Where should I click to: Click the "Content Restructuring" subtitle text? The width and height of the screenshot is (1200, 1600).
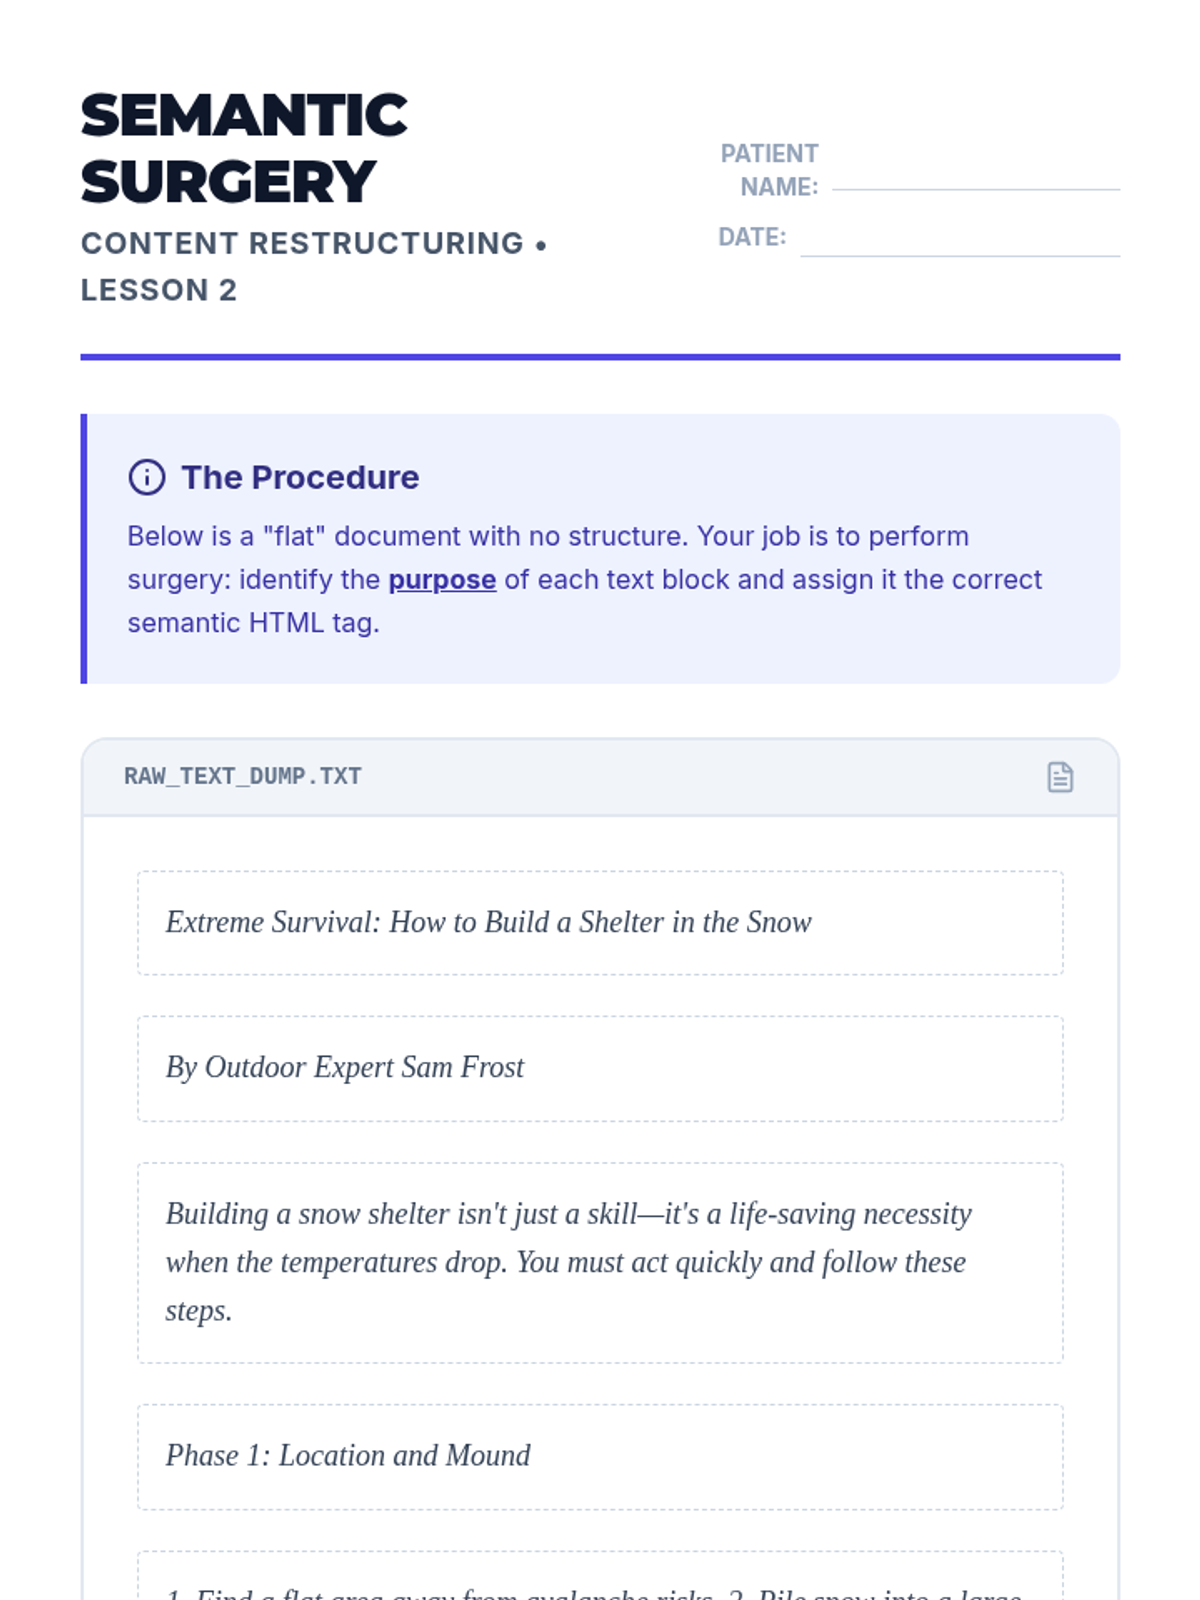[x=302, y=243]
